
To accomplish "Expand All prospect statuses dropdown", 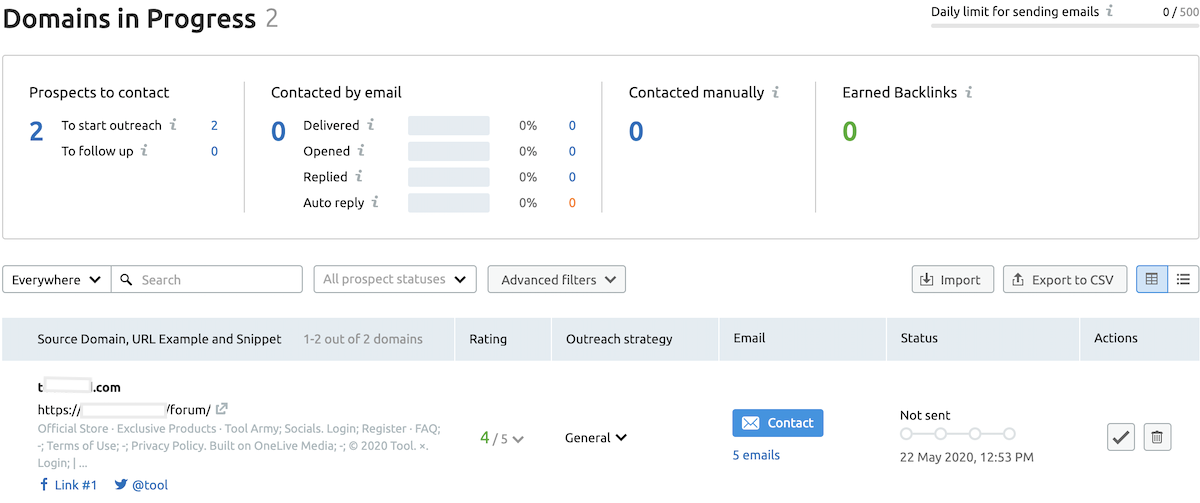I will [395, 279].
